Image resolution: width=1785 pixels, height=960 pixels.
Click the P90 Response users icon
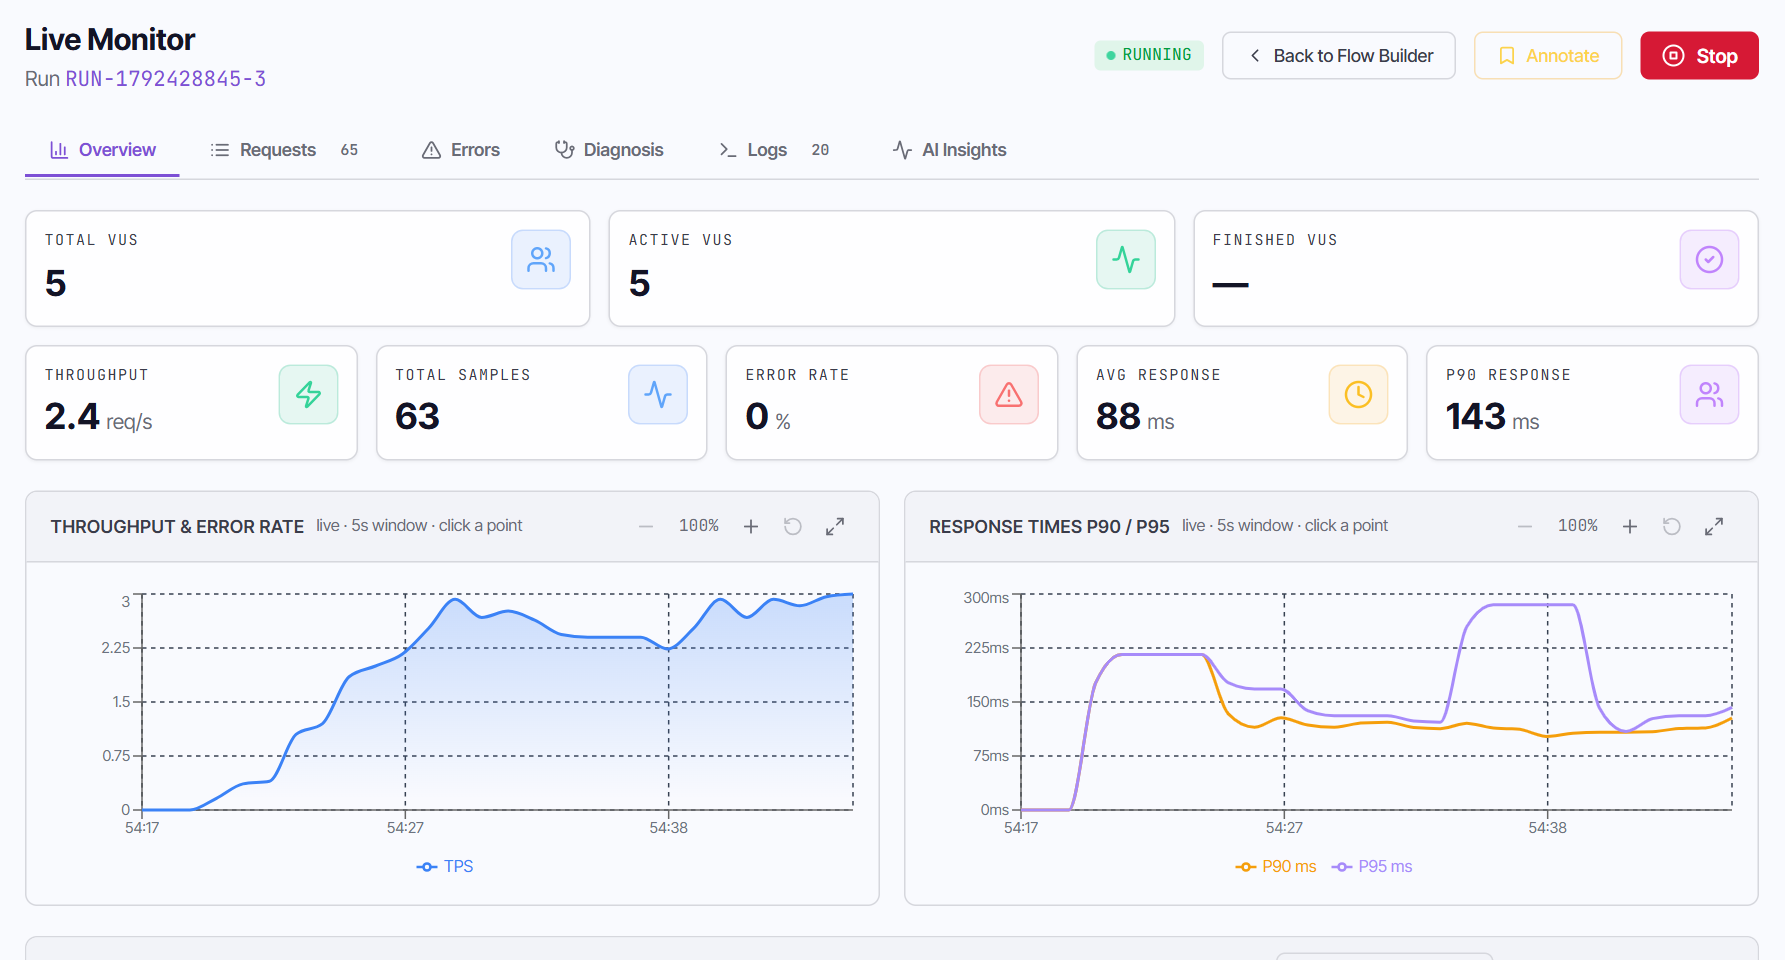(x=1710, y=395)
